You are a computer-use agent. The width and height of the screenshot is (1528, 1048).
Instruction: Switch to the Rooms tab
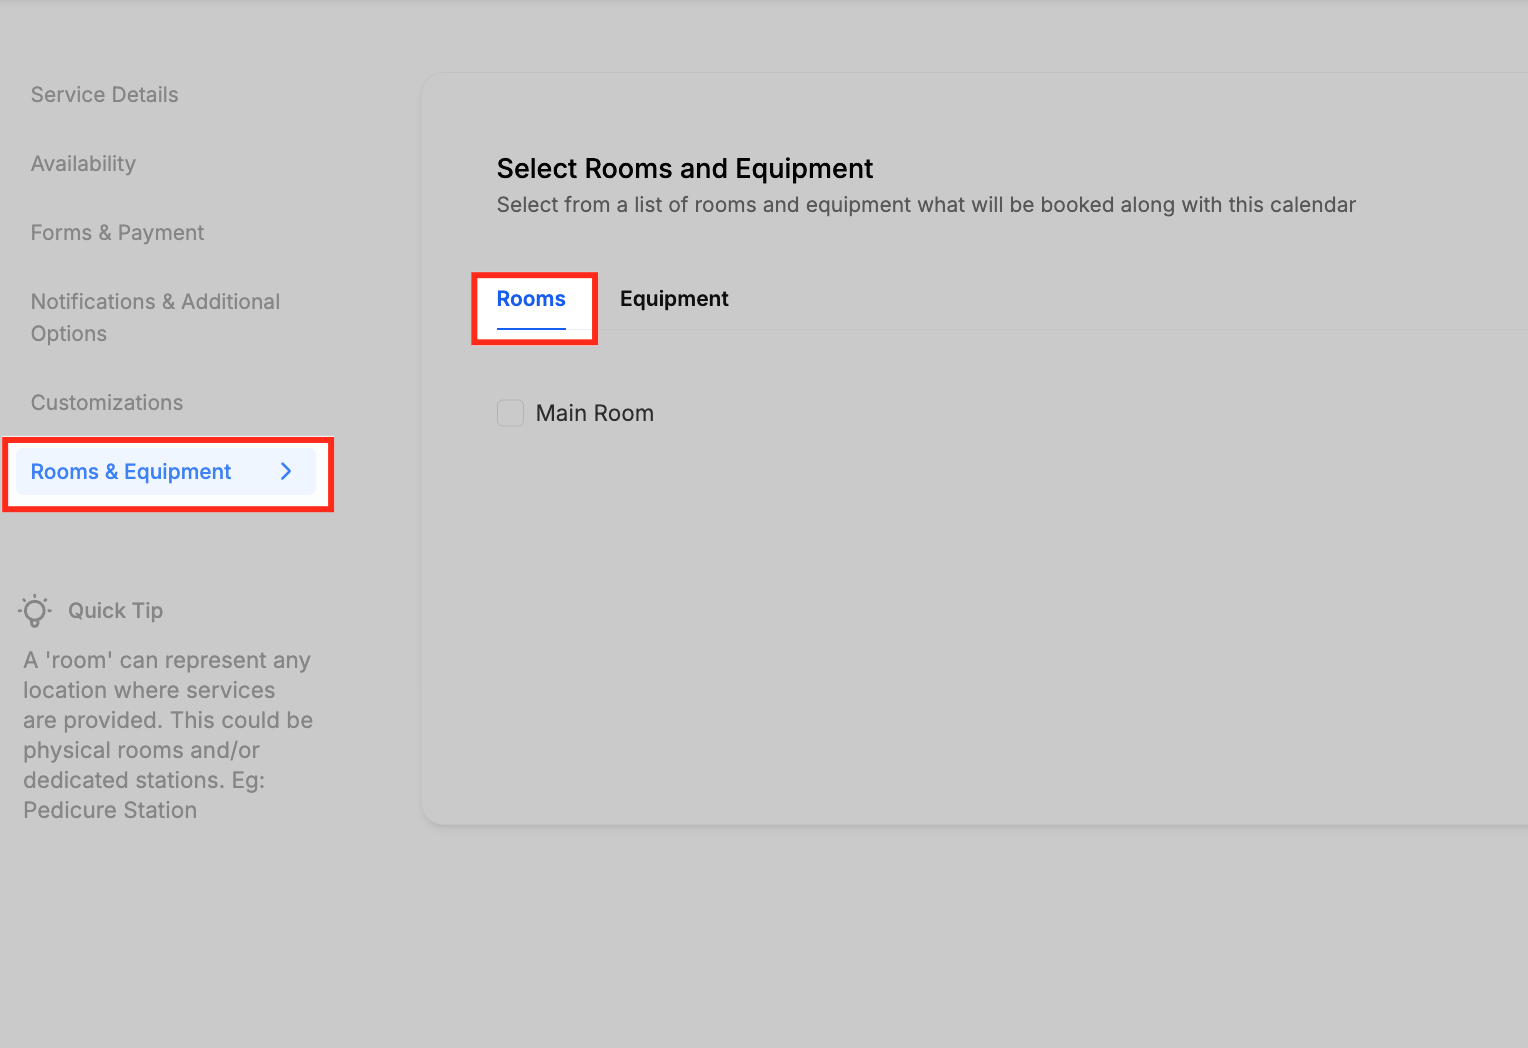pyautogui.click(x=531, y=299)
